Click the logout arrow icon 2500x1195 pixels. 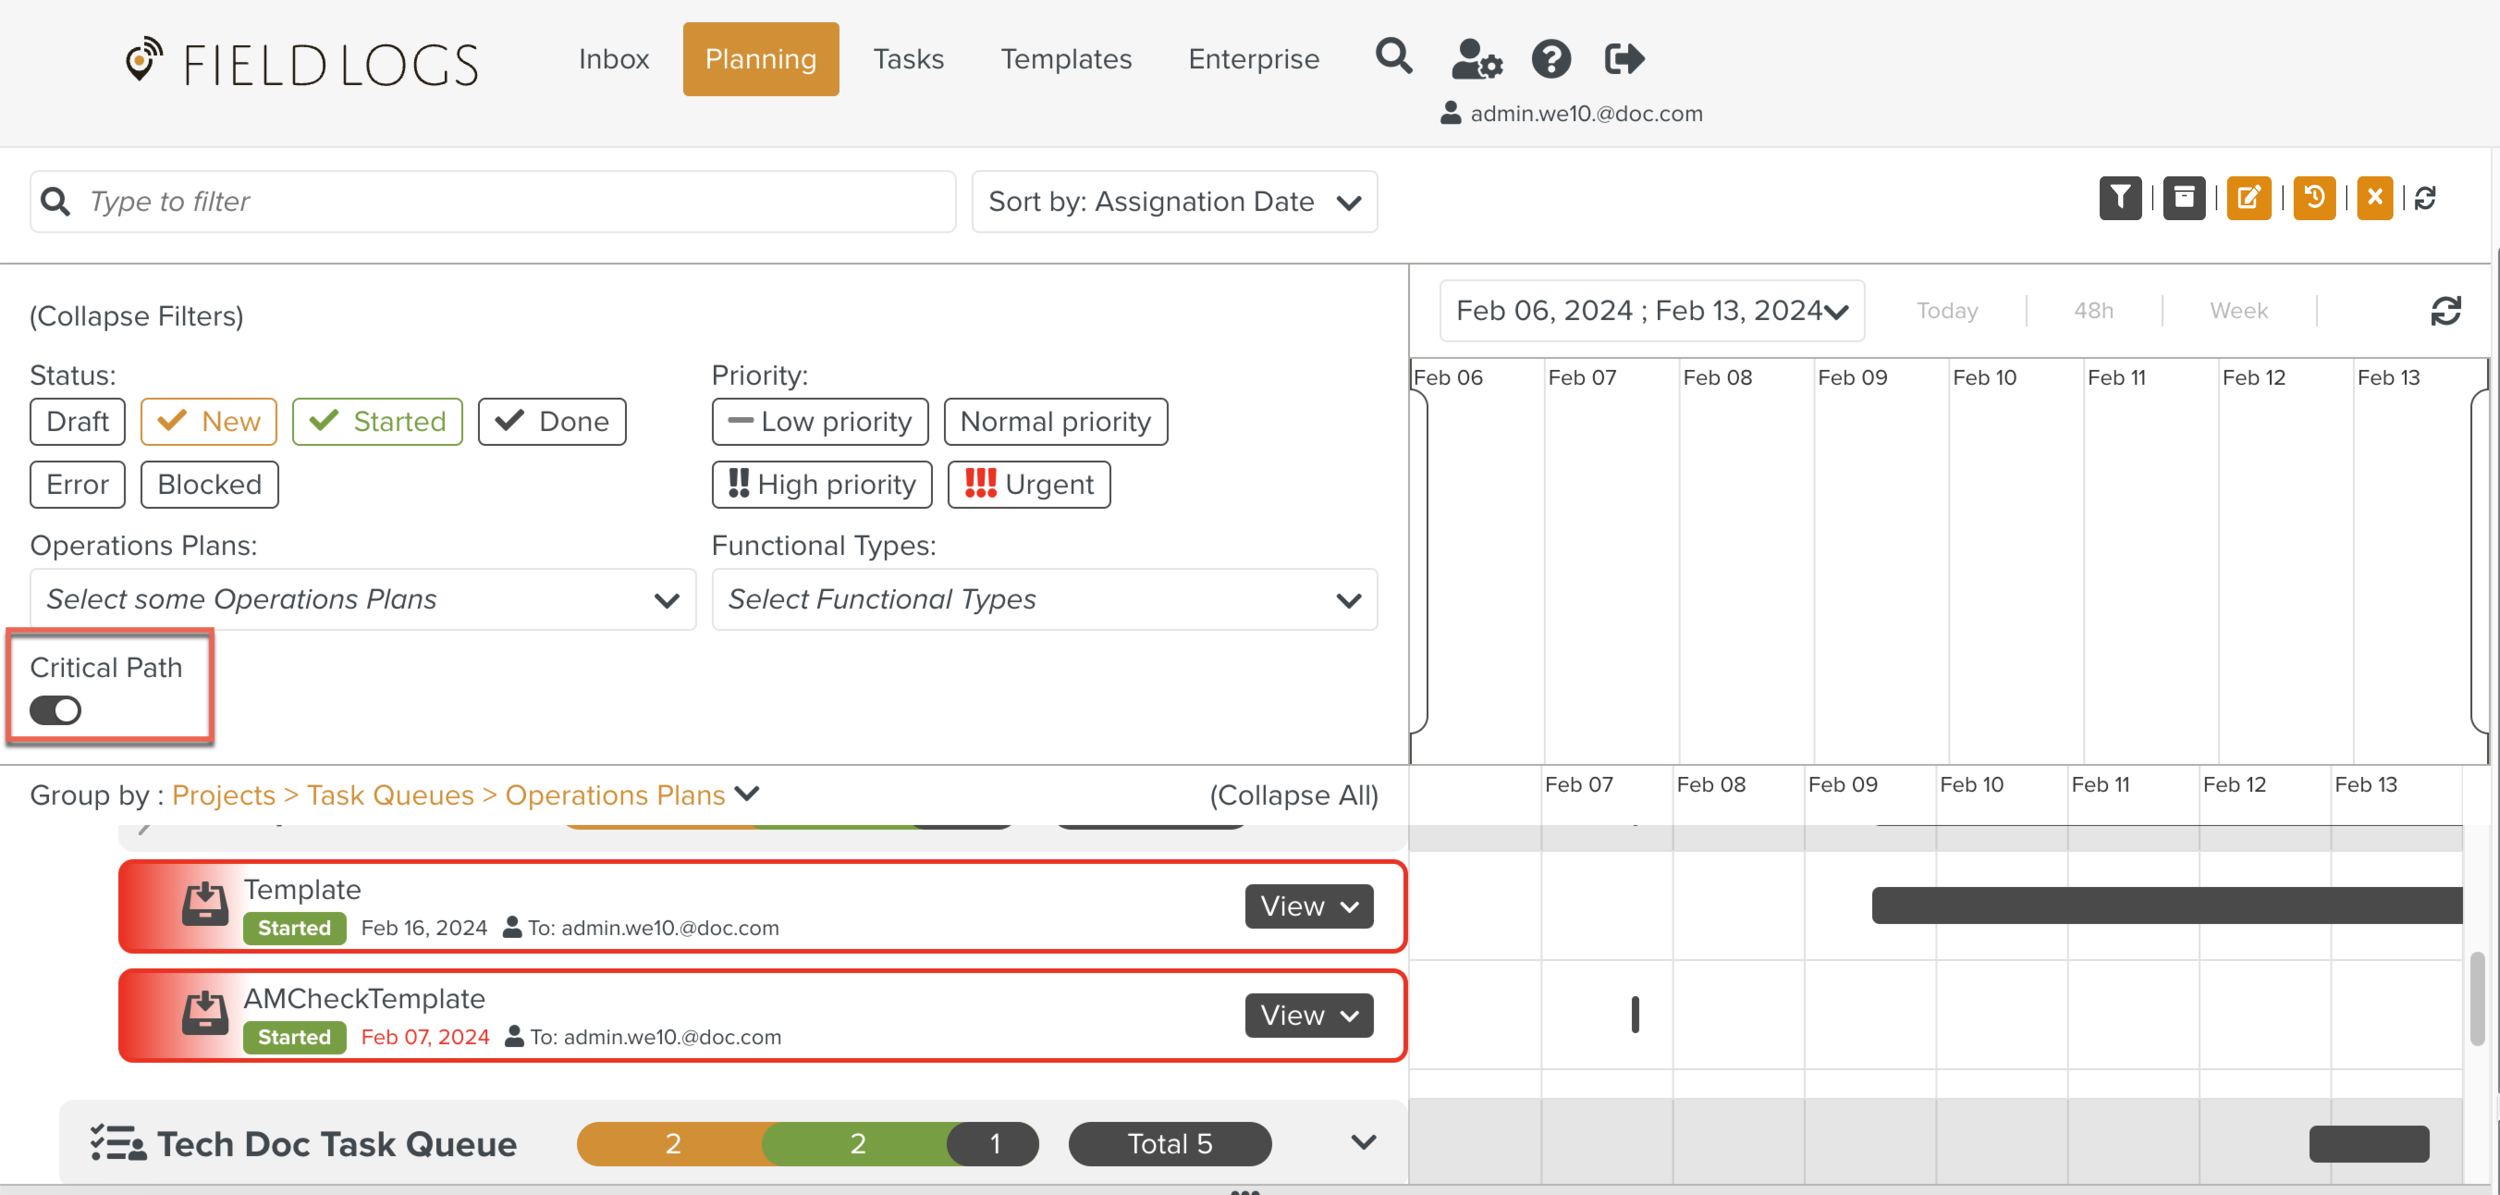tap(1623, 59)
